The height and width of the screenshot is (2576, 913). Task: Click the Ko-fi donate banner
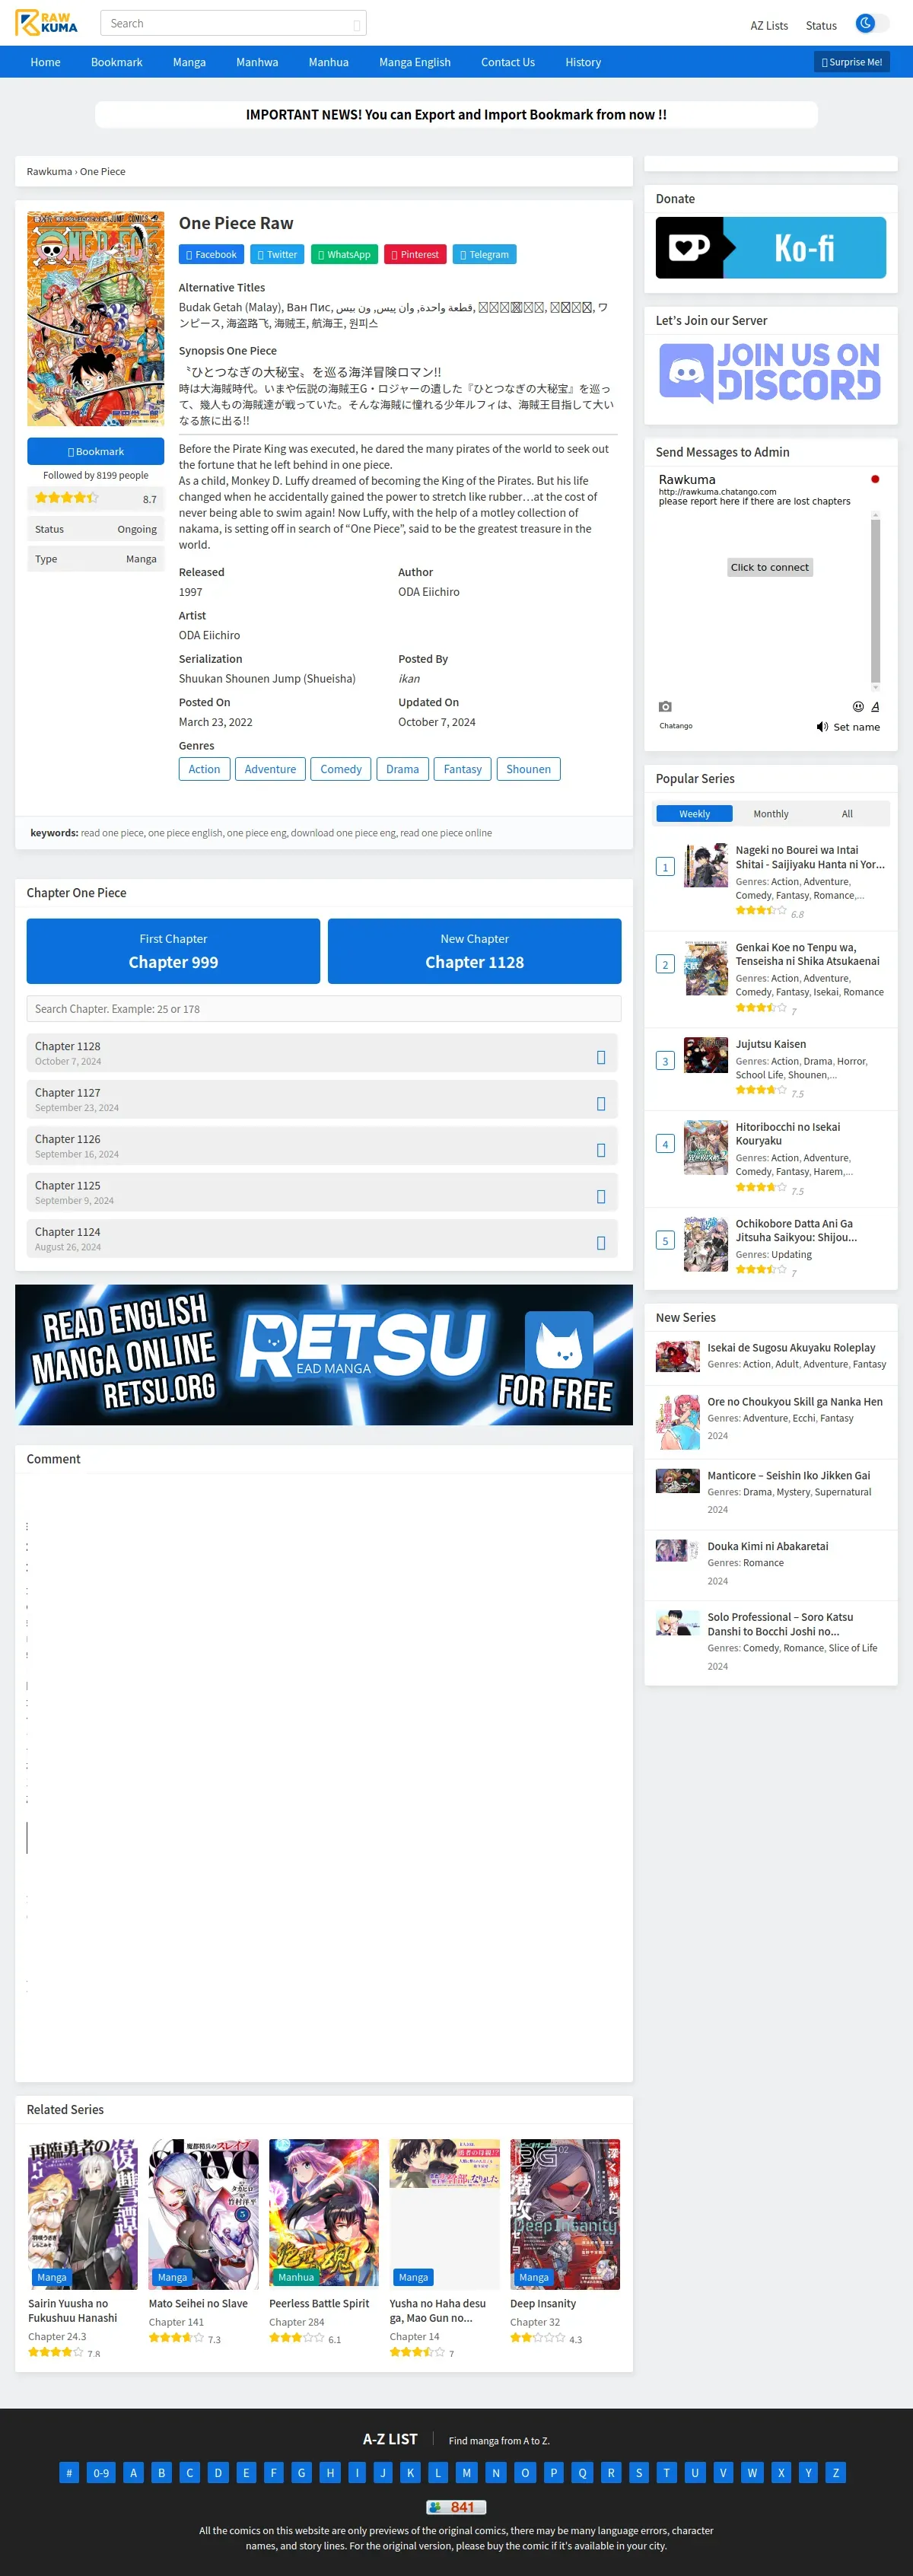[770, 248]
